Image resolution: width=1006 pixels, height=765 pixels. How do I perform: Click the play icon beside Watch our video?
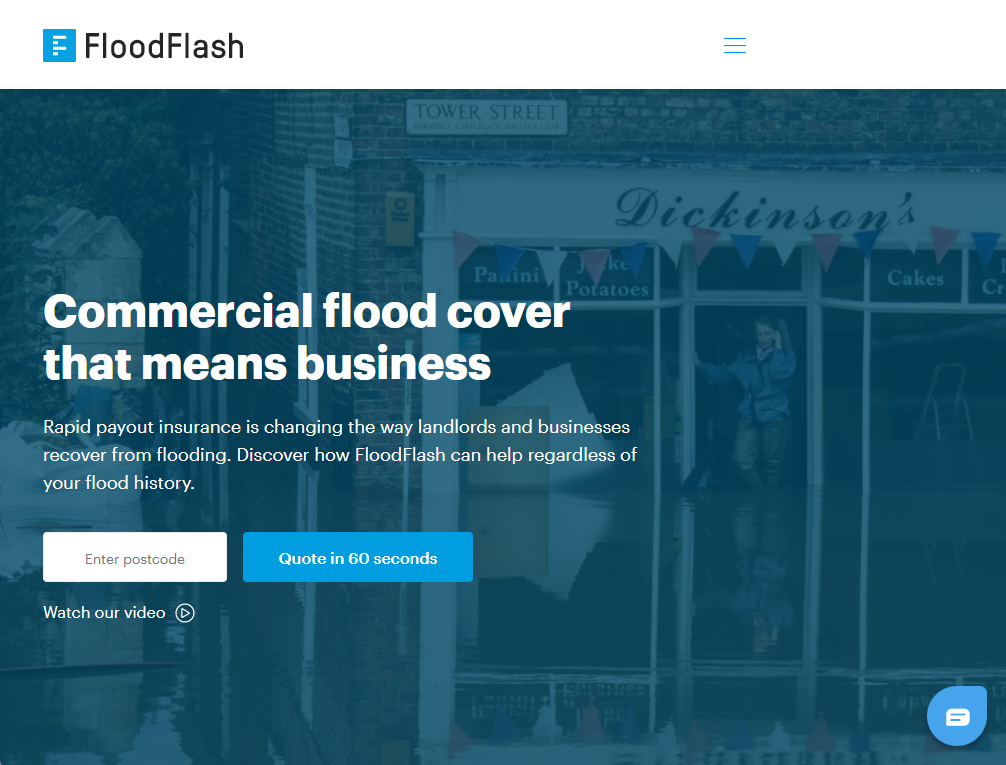coord(184,613)
